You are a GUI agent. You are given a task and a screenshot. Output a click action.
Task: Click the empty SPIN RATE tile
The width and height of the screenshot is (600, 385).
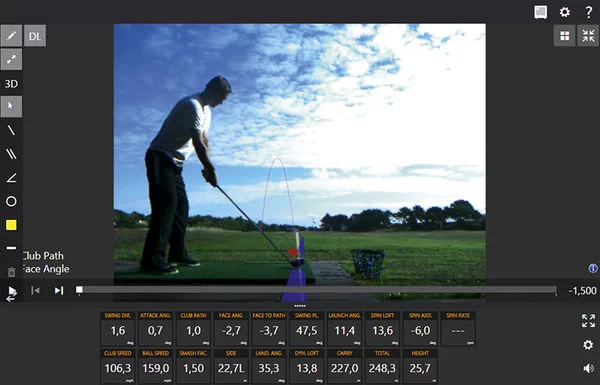(x=458, y=329)
